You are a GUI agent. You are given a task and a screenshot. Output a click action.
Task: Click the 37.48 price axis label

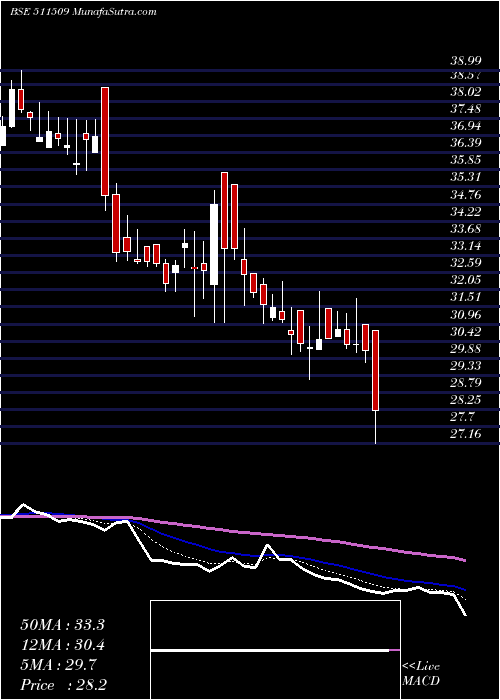click(466, 109)
